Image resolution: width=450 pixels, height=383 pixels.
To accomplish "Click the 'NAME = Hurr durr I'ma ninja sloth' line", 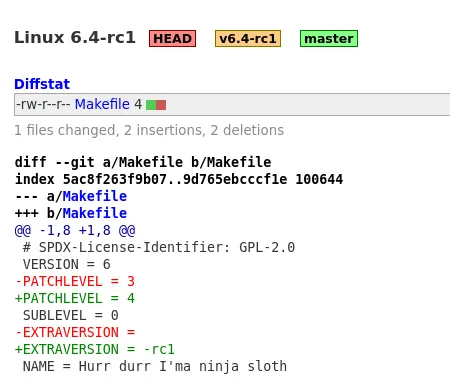I will (155, 366).
